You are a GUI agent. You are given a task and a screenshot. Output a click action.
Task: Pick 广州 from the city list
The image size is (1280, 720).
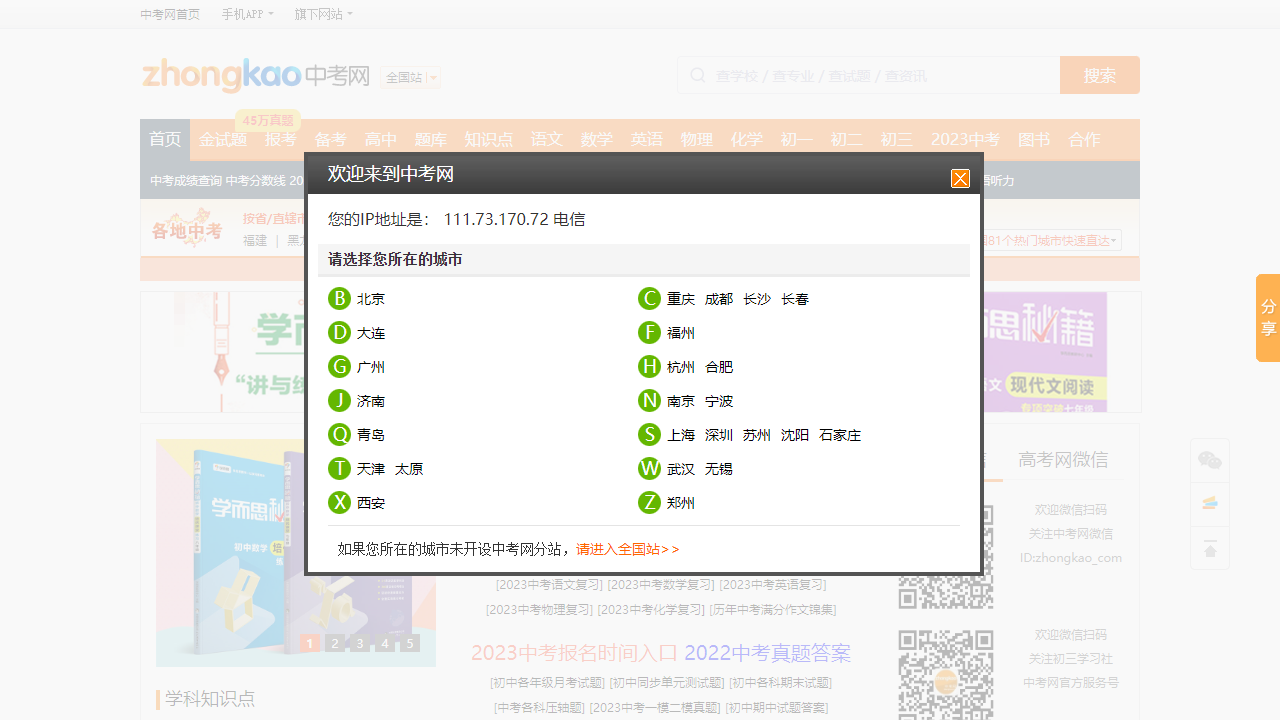[x=371, y=367]
